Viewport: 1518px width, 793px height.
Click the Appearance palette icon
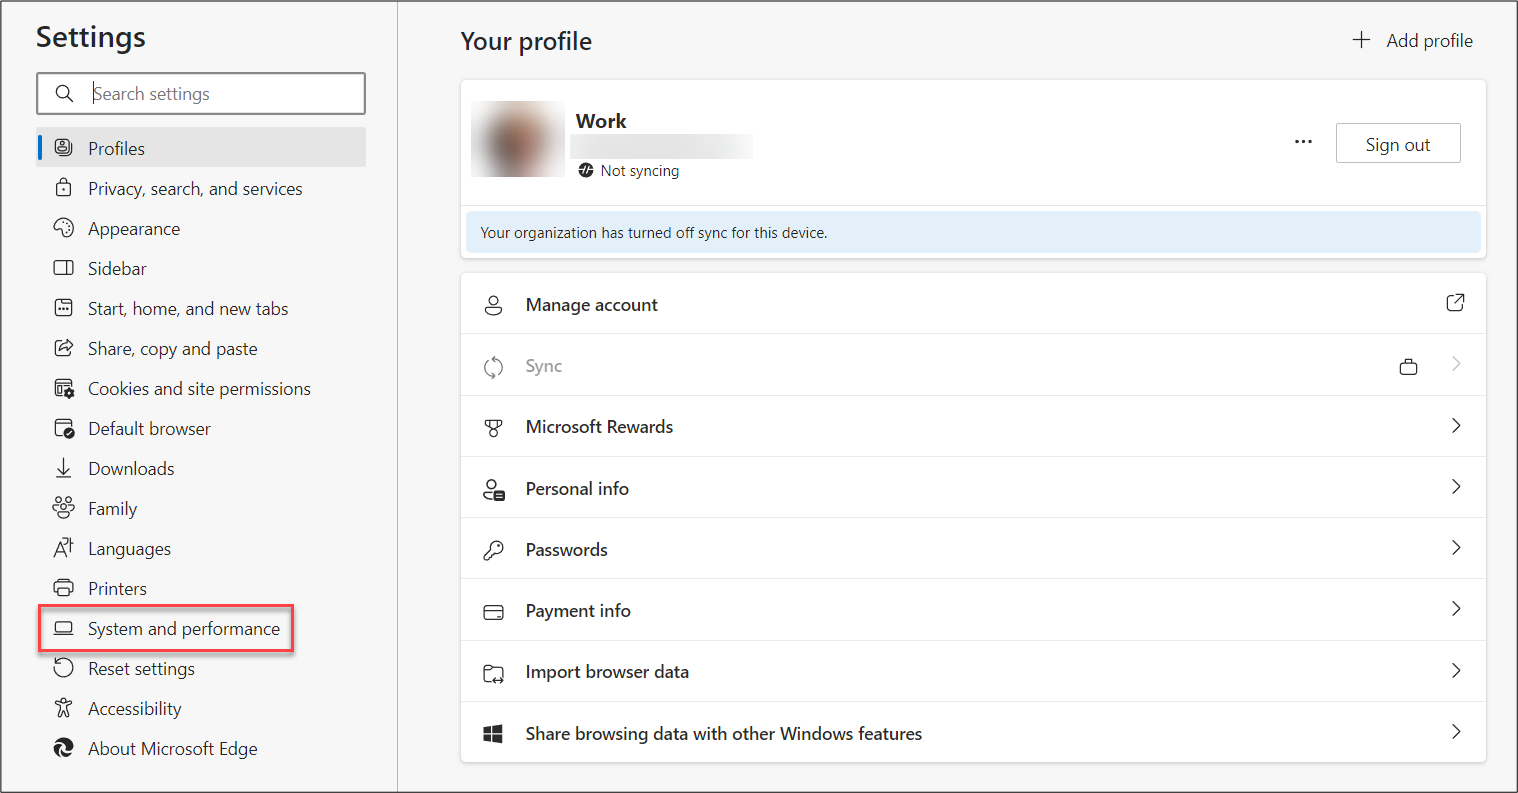coord(63,228)
